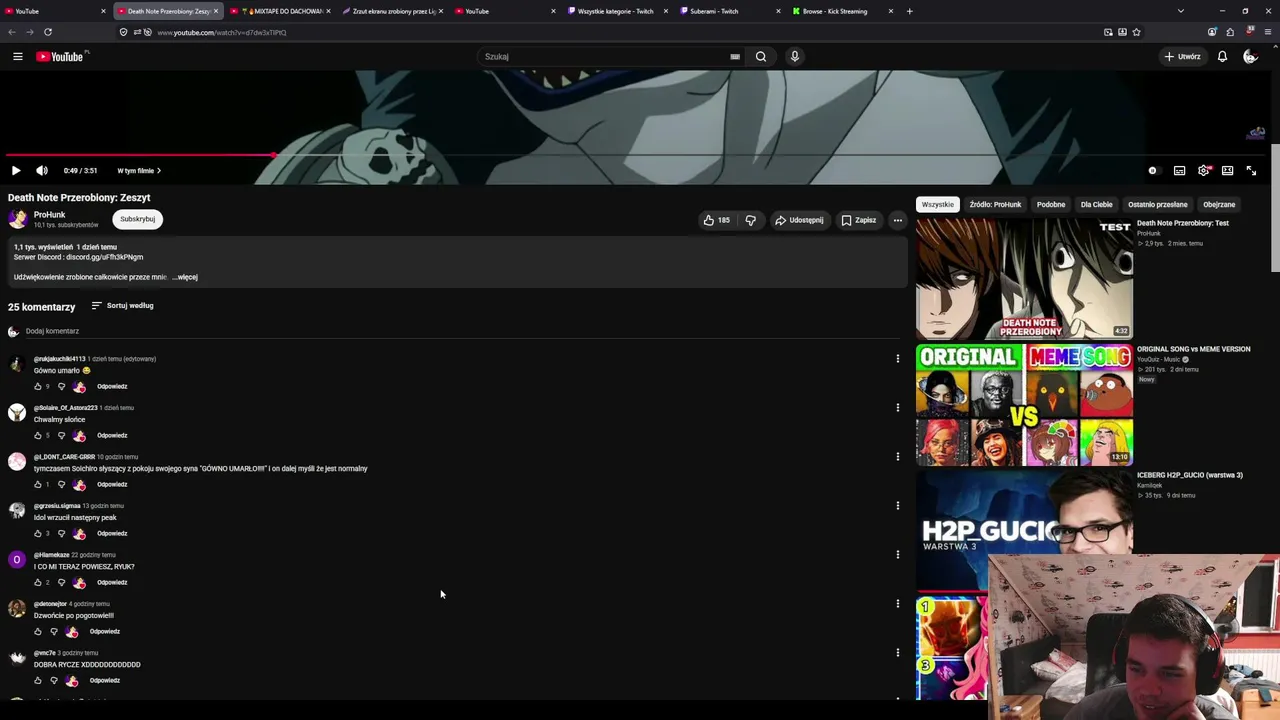
Task: Open options menu for @detonejtor comment
Action: tap(898, 604)
